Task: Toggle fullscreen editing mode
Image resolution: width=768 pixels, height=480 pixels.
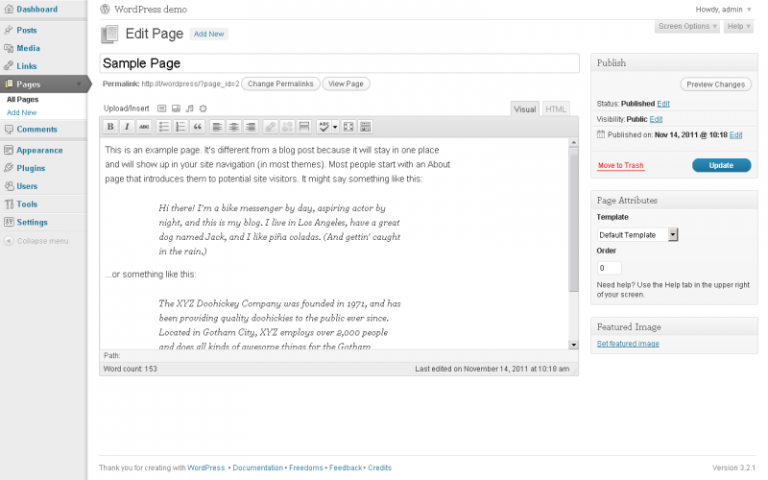Action: coord(348,127)
